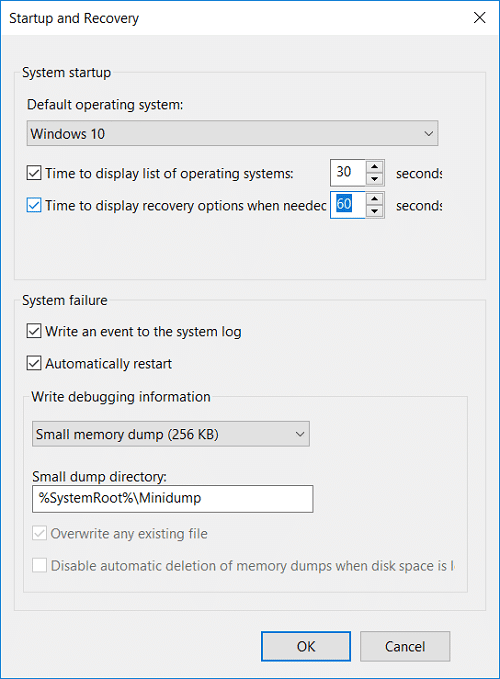
Task: Increase operating systems list time with up arrow
Action: click(375, 166)
